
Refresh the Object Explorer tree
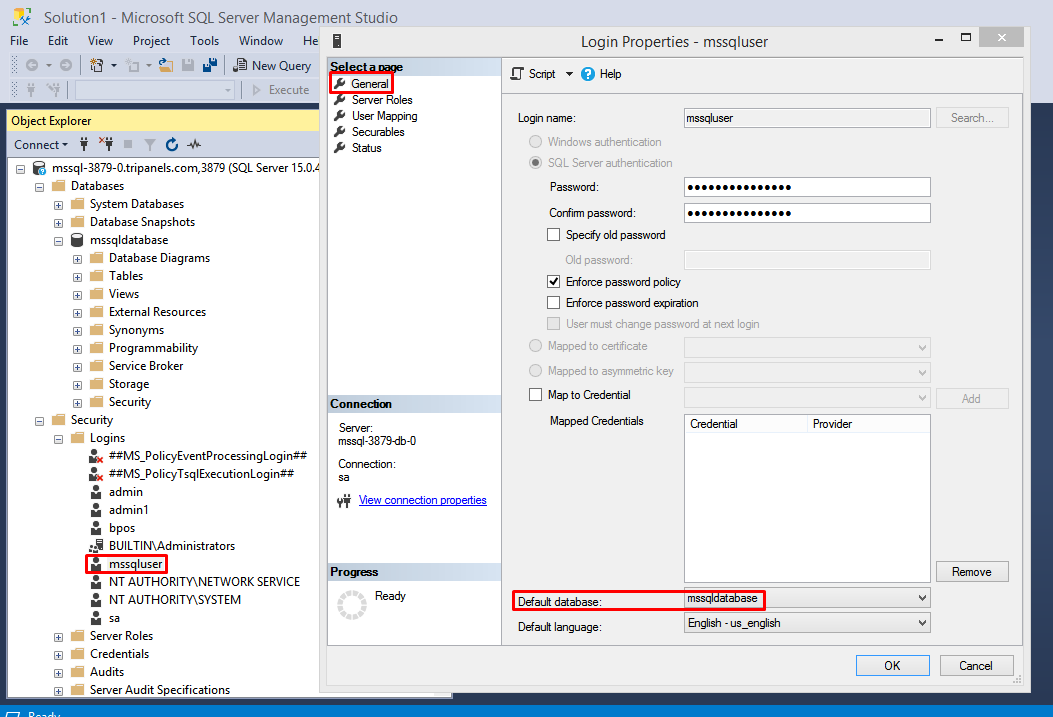coord(172,144)
